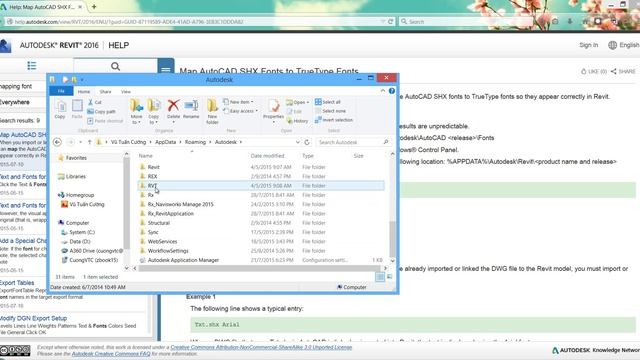Open Export Tables search result
Screen dimensions: 640x360
tap(17, 282)
